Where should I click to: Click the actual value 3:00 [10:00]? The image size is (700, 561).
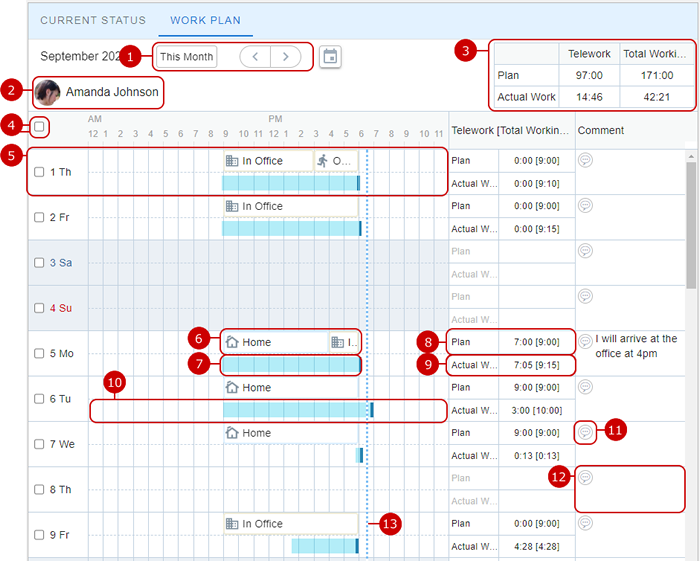pos(537,411)
